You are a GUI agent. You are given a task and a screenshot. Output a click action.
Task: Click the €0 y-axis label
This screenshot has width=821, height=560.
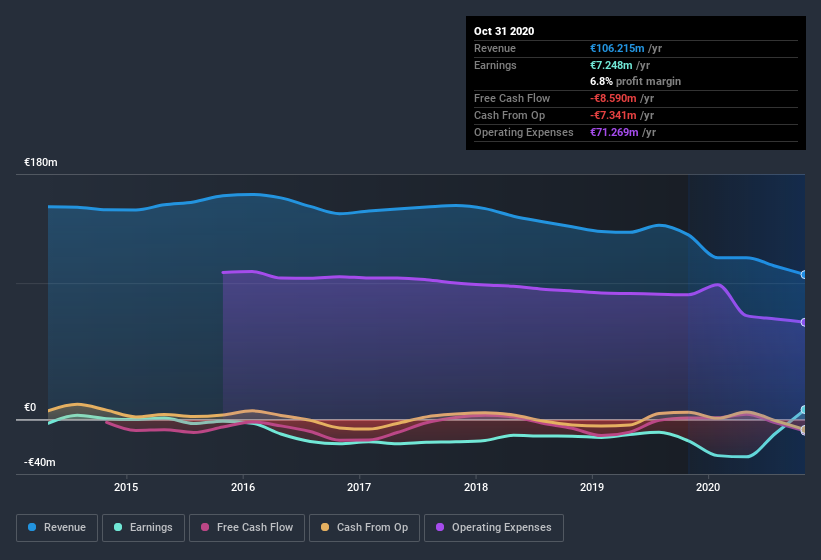click(x=30, y=407)
